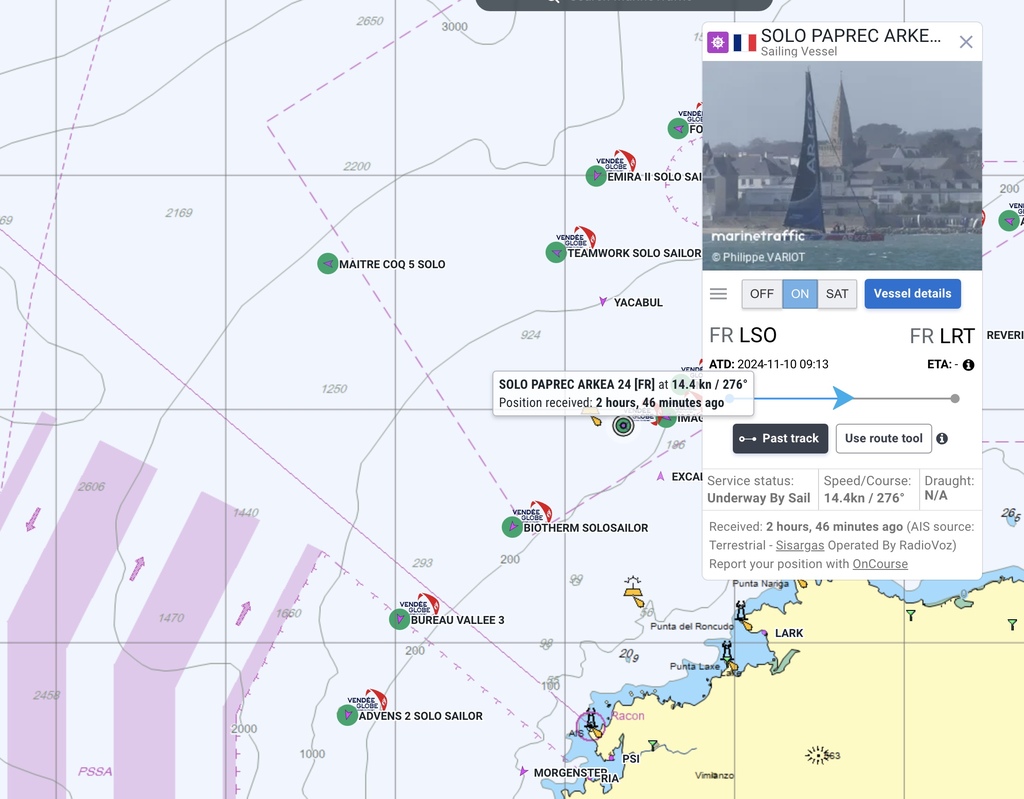Click the selected SOLO PAPREC ARKEA target marker

(624, 426)
